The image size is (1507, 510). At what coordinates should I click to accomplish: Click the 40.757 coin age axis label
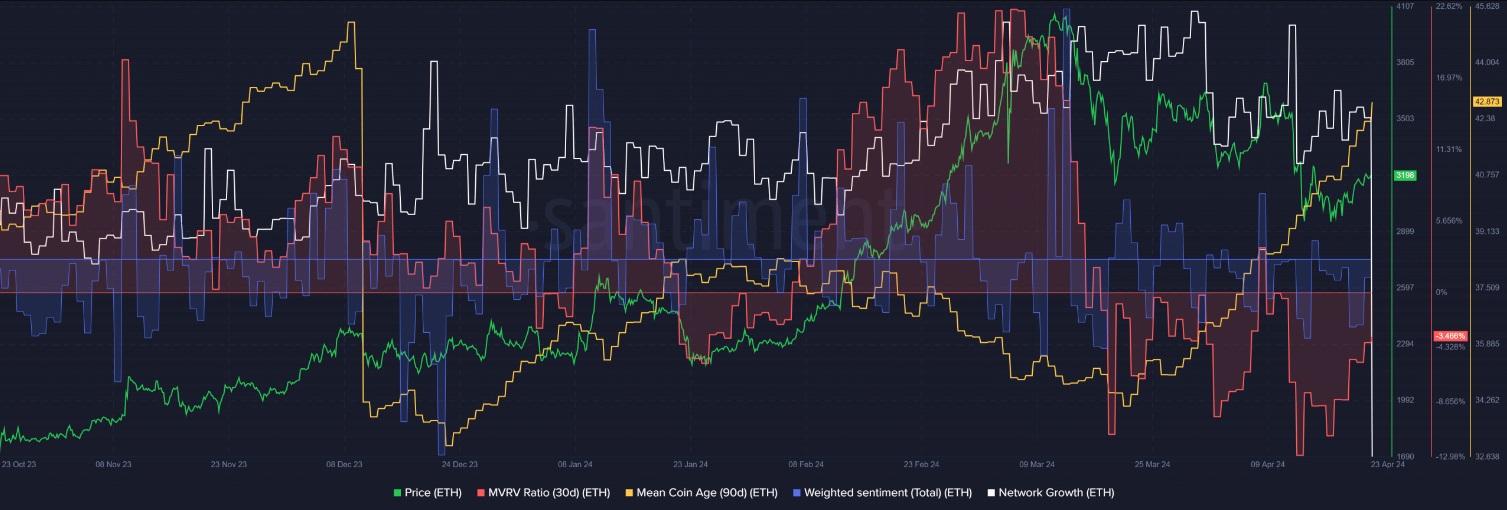tap(1487, 174)
